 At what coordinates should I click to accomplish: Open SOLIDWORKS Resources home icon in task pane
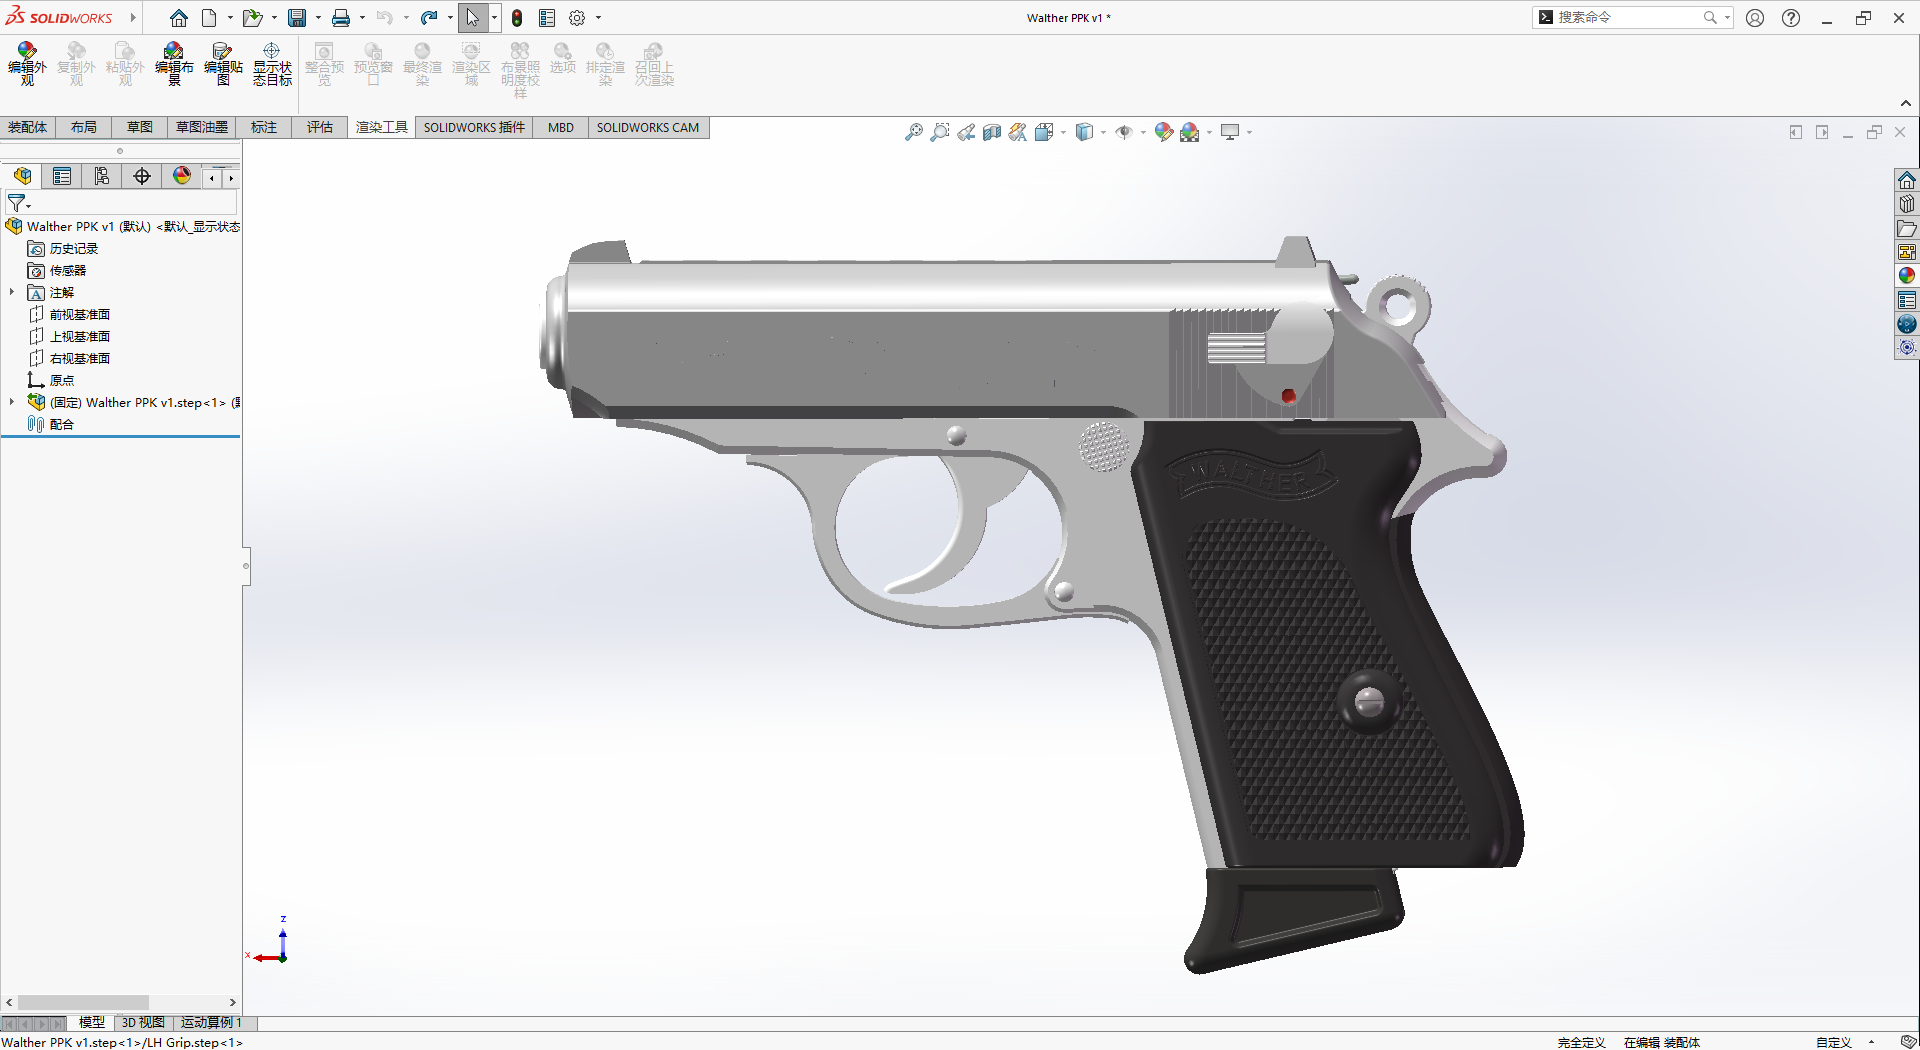[x=1907, y=180]
